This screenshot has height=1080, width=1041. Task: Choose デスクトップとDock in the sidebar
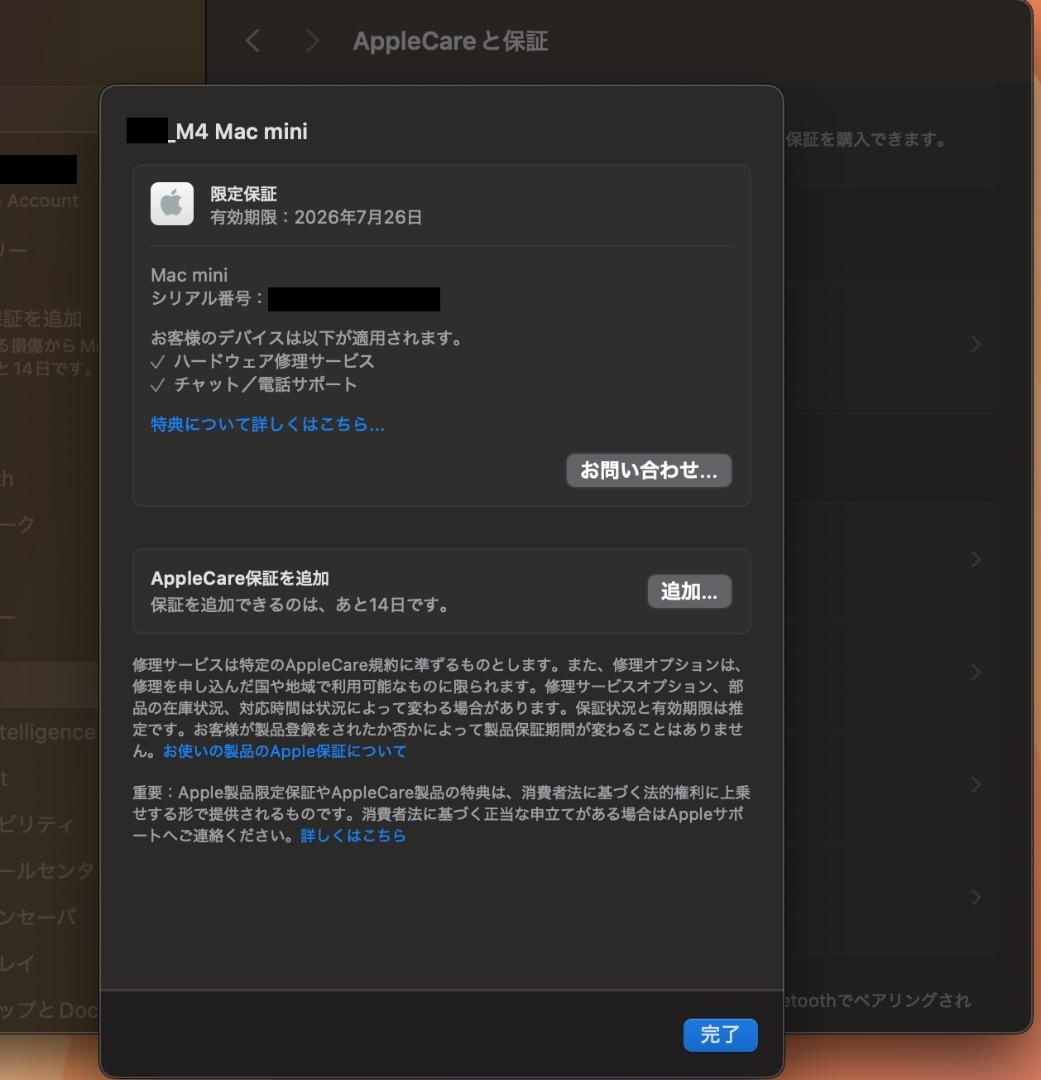click(x=48, y=1010)
